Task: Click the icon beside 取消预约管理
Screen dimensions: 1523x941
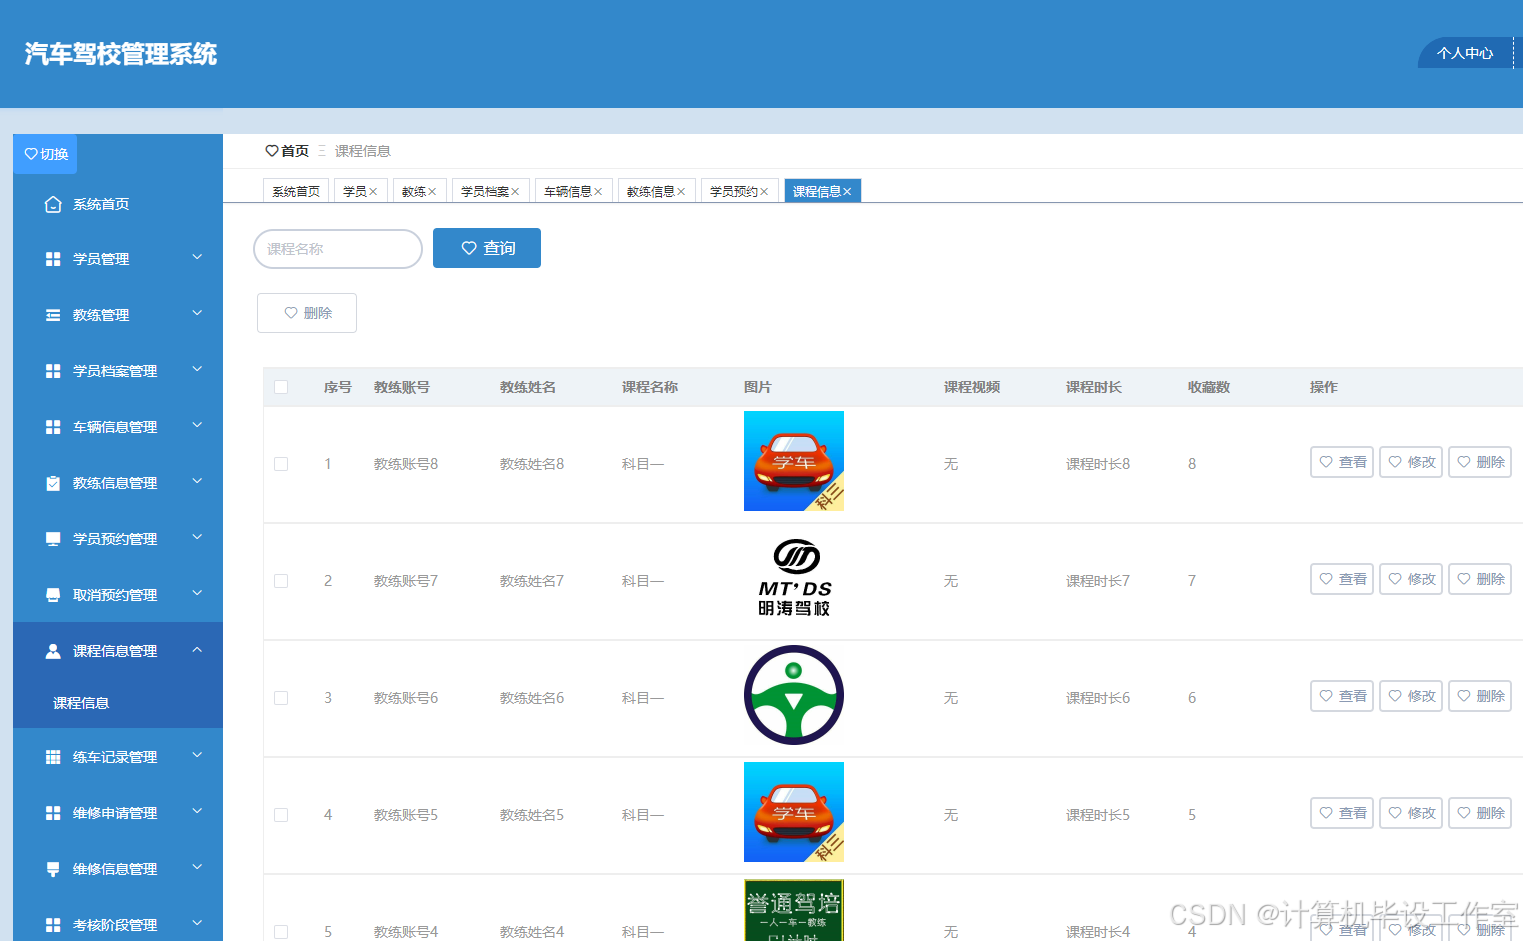Action: pyautogui.click(x=53, y=595)
